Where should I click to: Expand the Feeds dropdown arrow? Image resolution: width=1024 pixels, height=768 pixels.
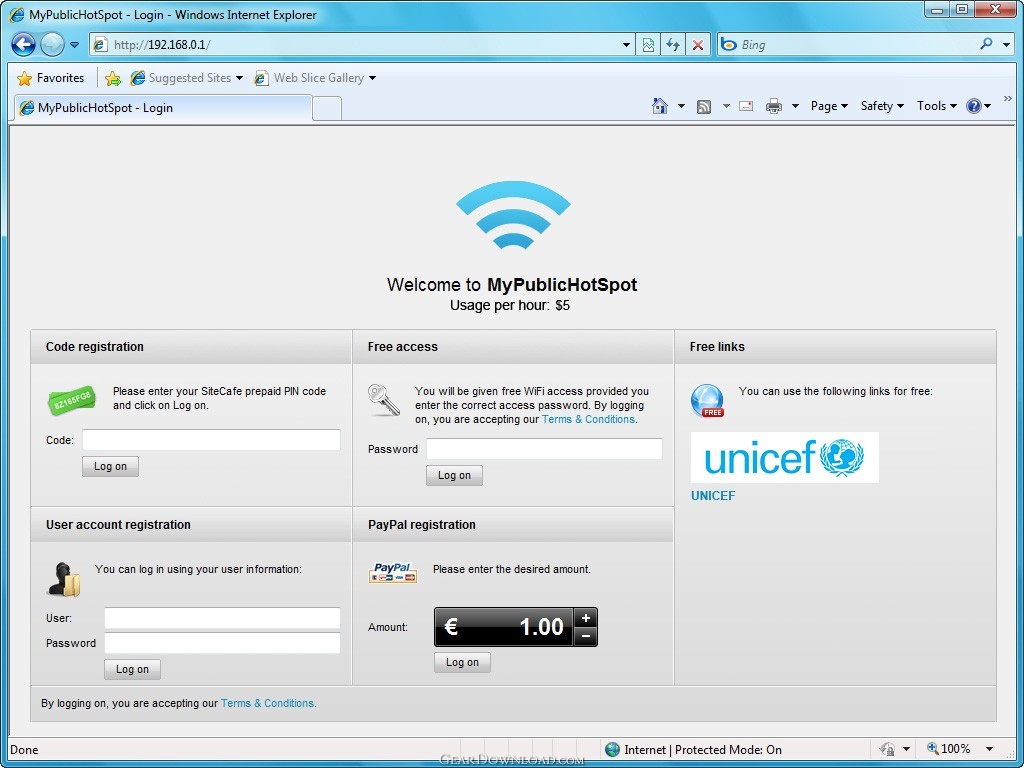click(726, 106)
